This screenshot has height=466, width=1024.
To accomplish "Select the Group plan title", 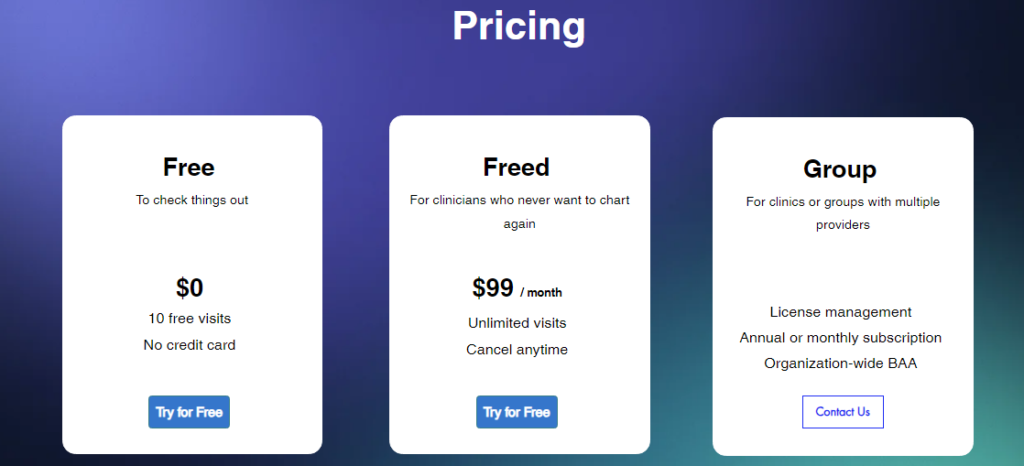I will click(x=840, y=169).
